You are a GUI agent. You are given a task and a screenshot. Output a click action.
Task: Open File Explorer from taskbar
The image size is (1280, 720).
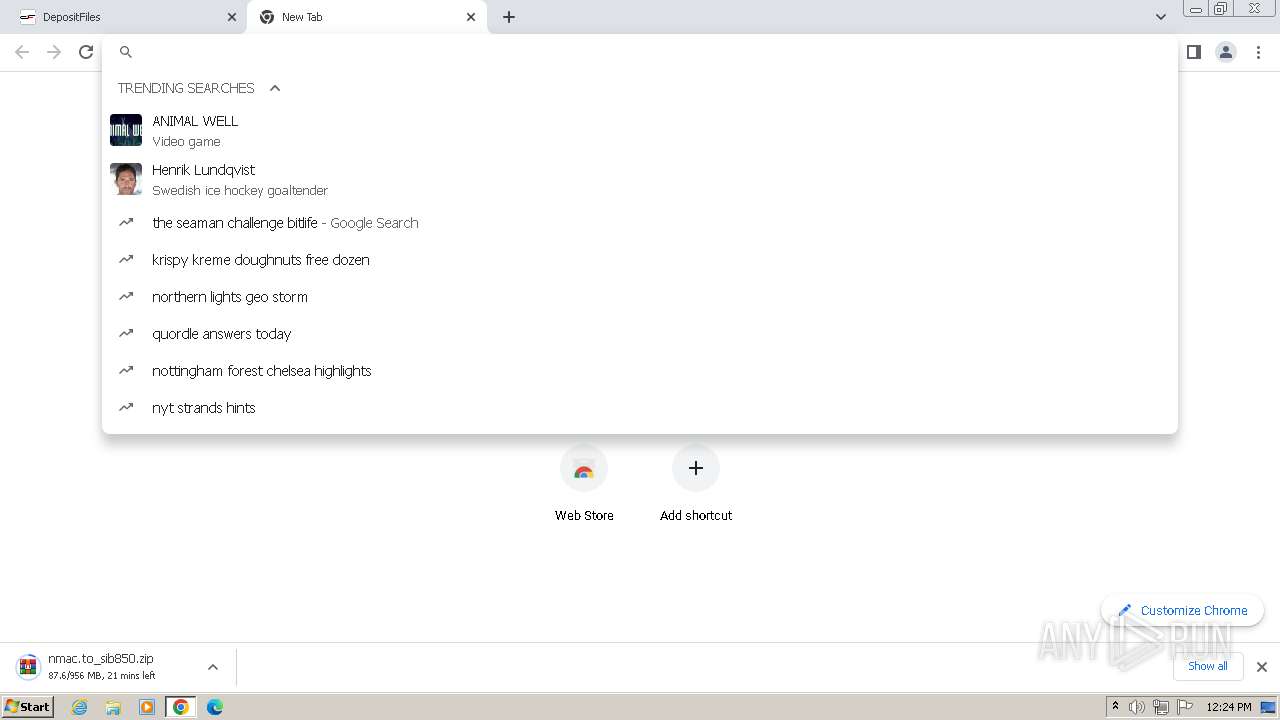pyautogui.click(x=113, y=707)
